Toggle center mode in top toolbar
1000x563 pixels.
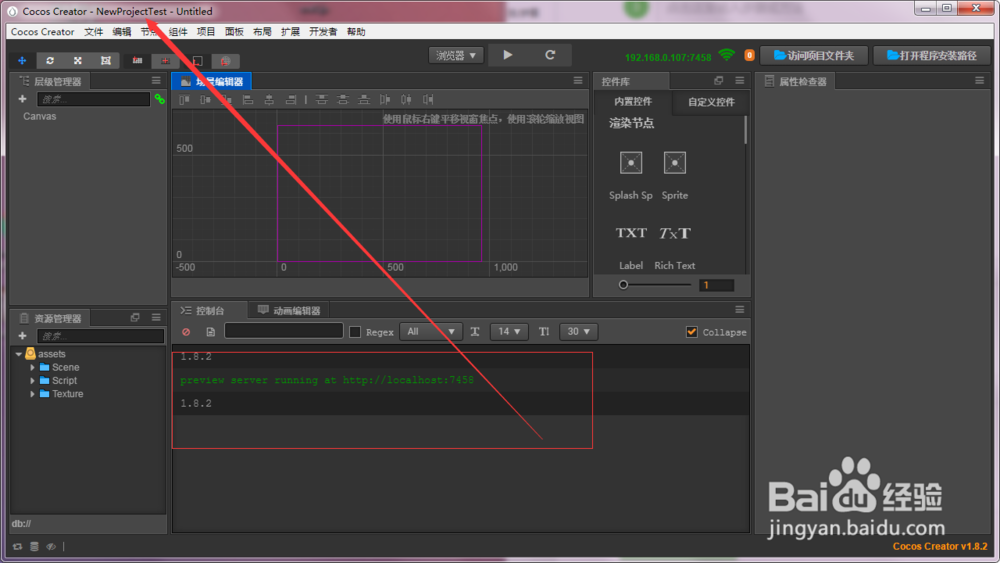click(x=165, y=61)
